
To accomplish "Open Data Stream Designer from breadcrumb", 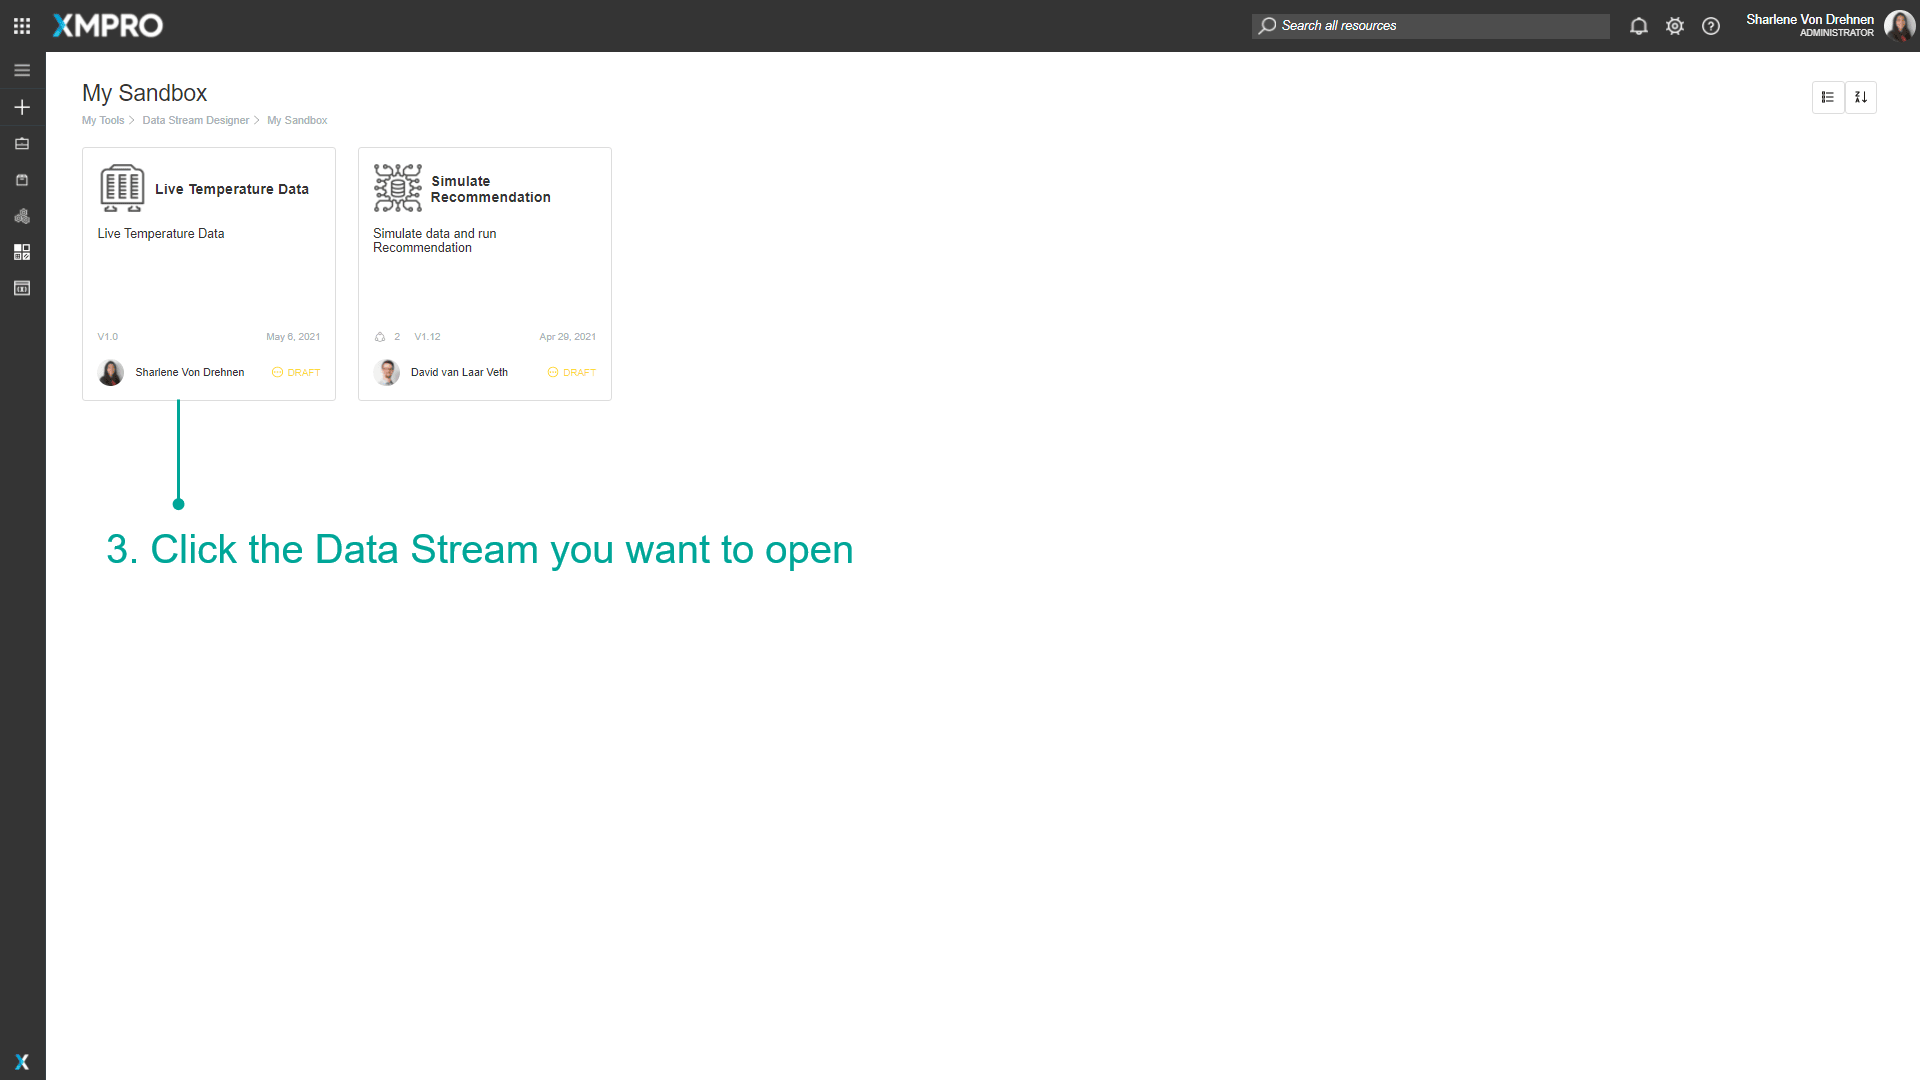I will (195, 120).
